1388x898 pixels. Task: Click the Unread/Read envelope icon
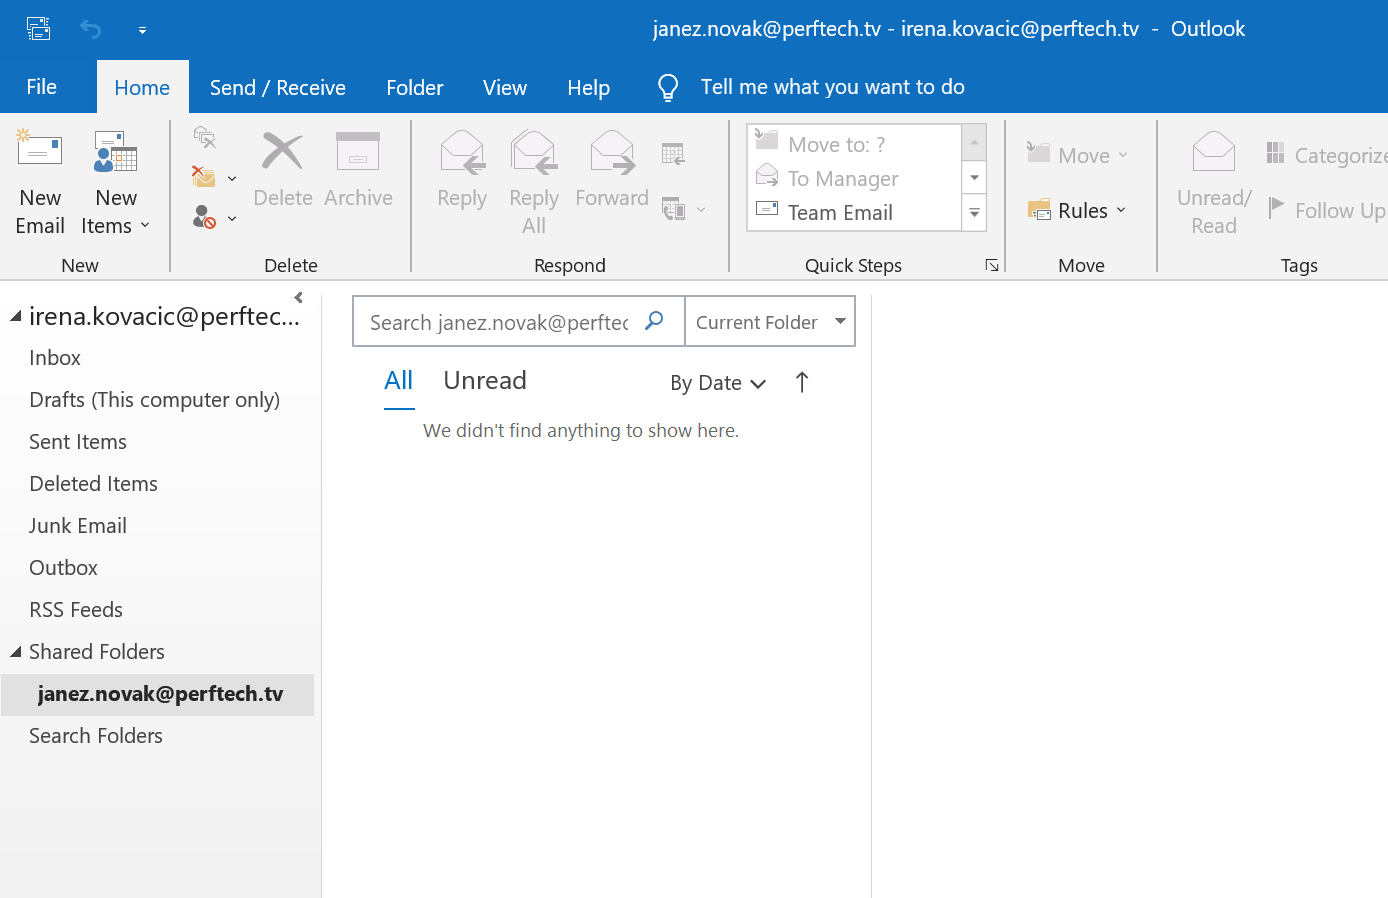(1214, 152)
